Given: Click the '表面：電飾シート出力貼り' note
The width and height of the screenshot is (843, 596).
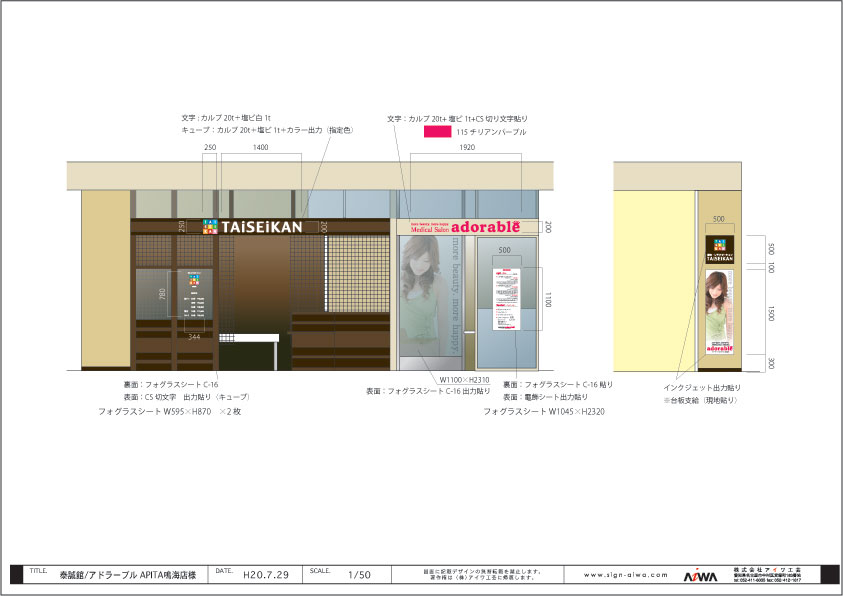Looking at the screenshot, I should (x=545, y=398).
